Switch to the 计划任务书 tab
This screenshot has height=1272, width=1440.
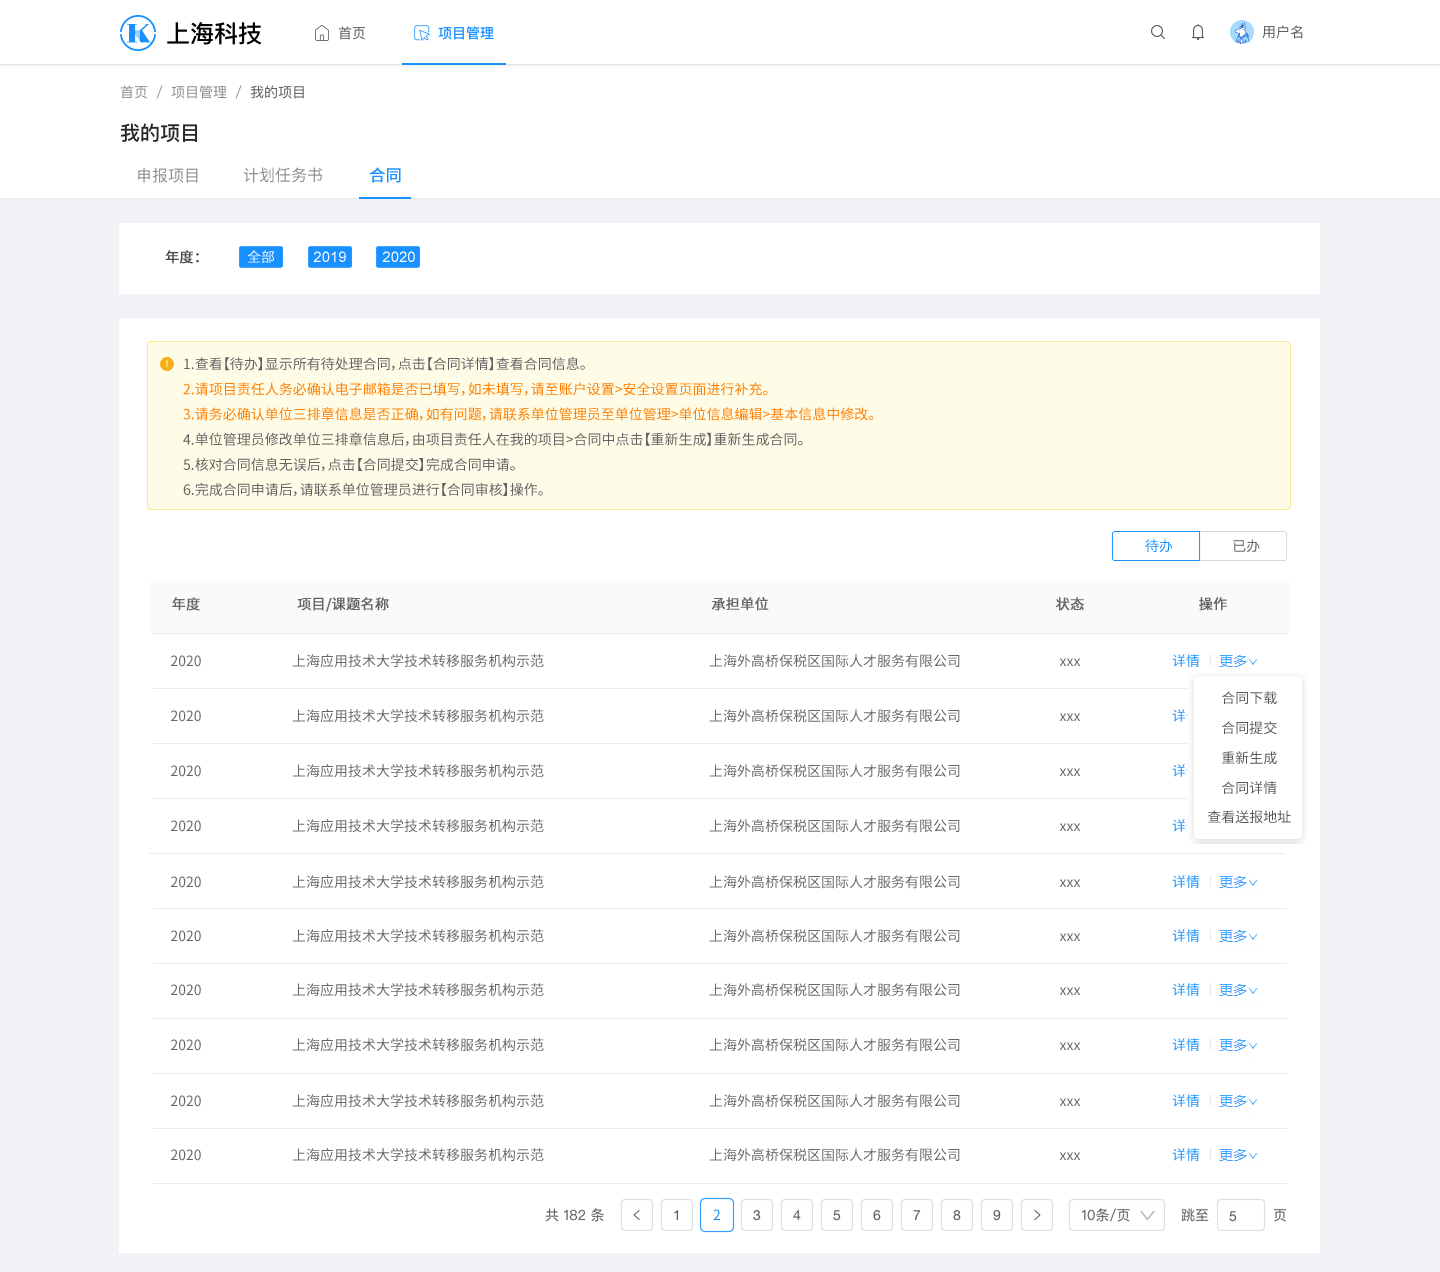tap(283, 175)
